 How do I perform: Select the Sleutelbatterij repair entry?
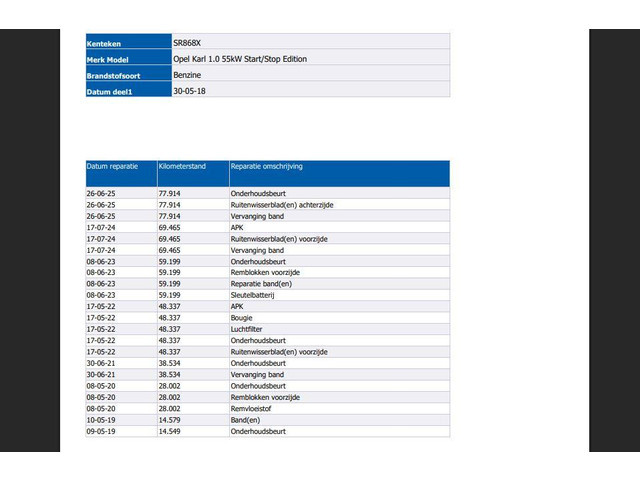251,296
